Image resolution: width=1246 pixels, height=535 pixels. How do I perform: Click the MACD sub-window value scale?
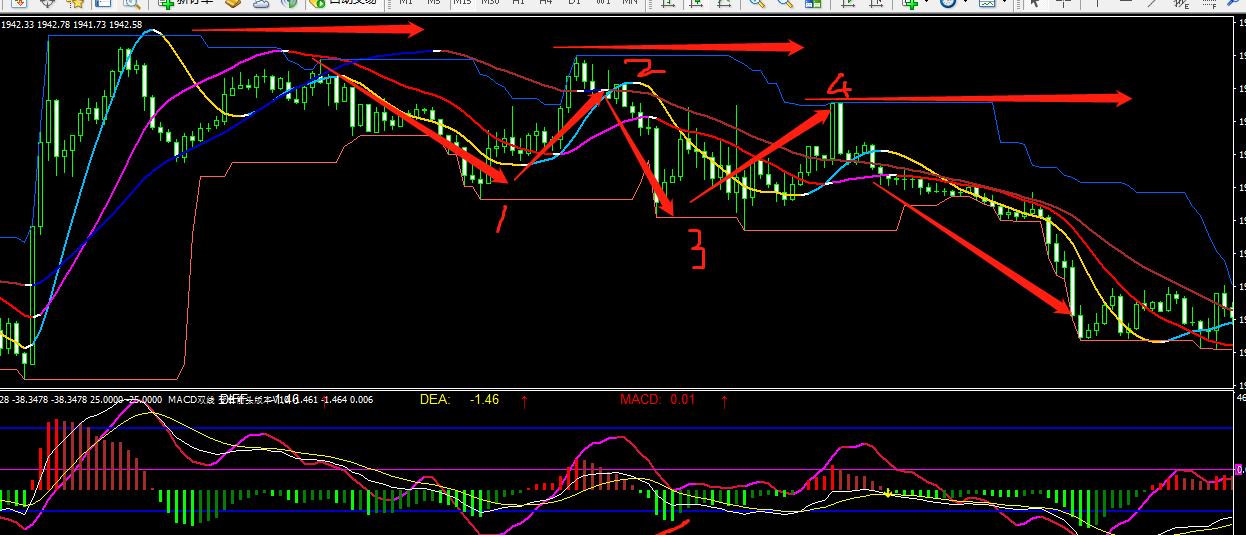[1240, 464]
